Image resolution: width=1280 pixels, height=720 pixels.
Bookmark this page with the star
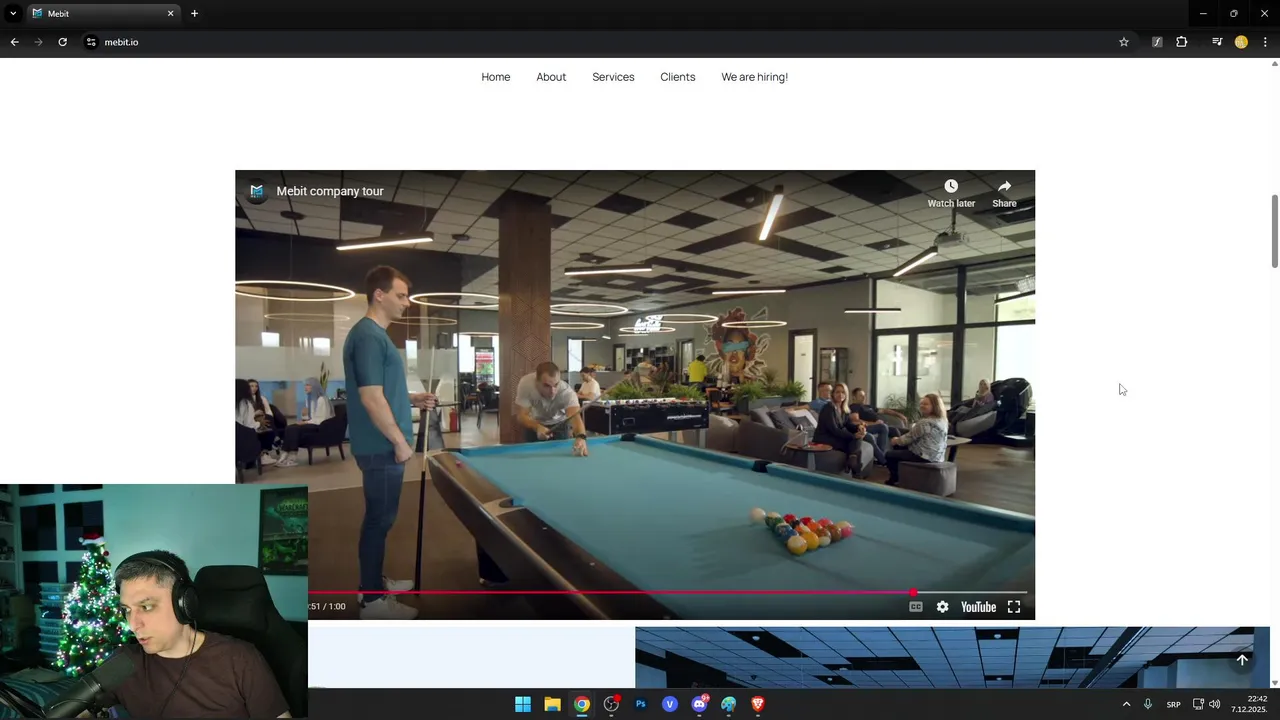tap(1124, 42)
